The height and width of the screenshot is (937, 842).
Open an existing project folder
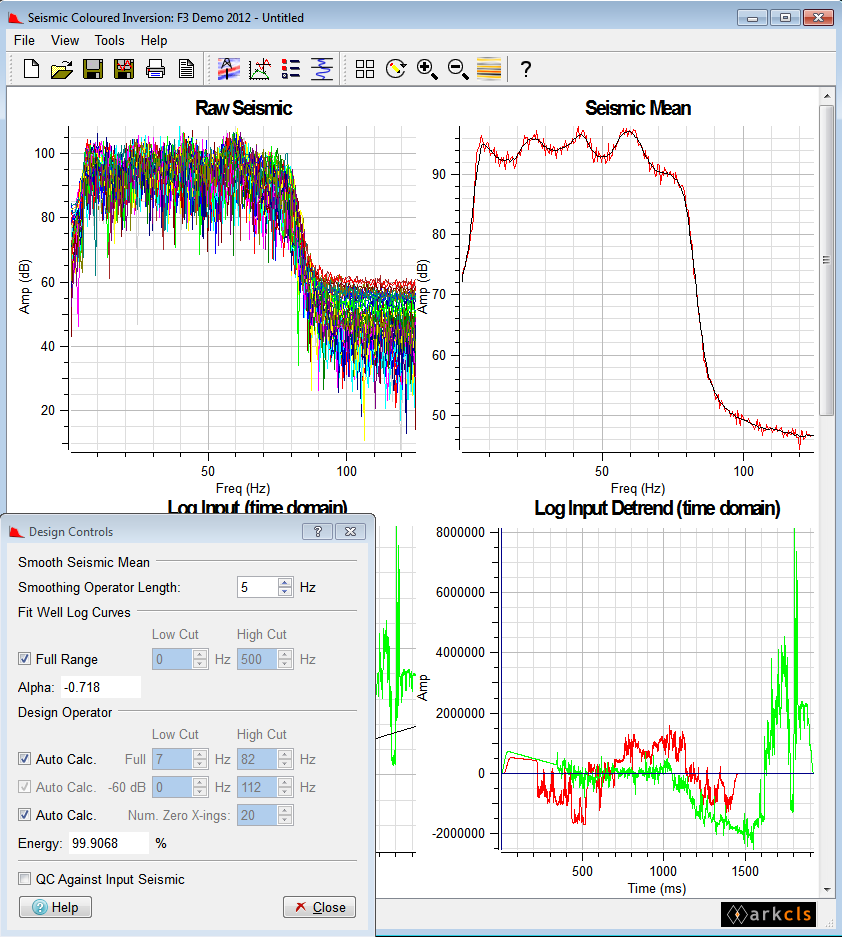(x=62, y=69)
